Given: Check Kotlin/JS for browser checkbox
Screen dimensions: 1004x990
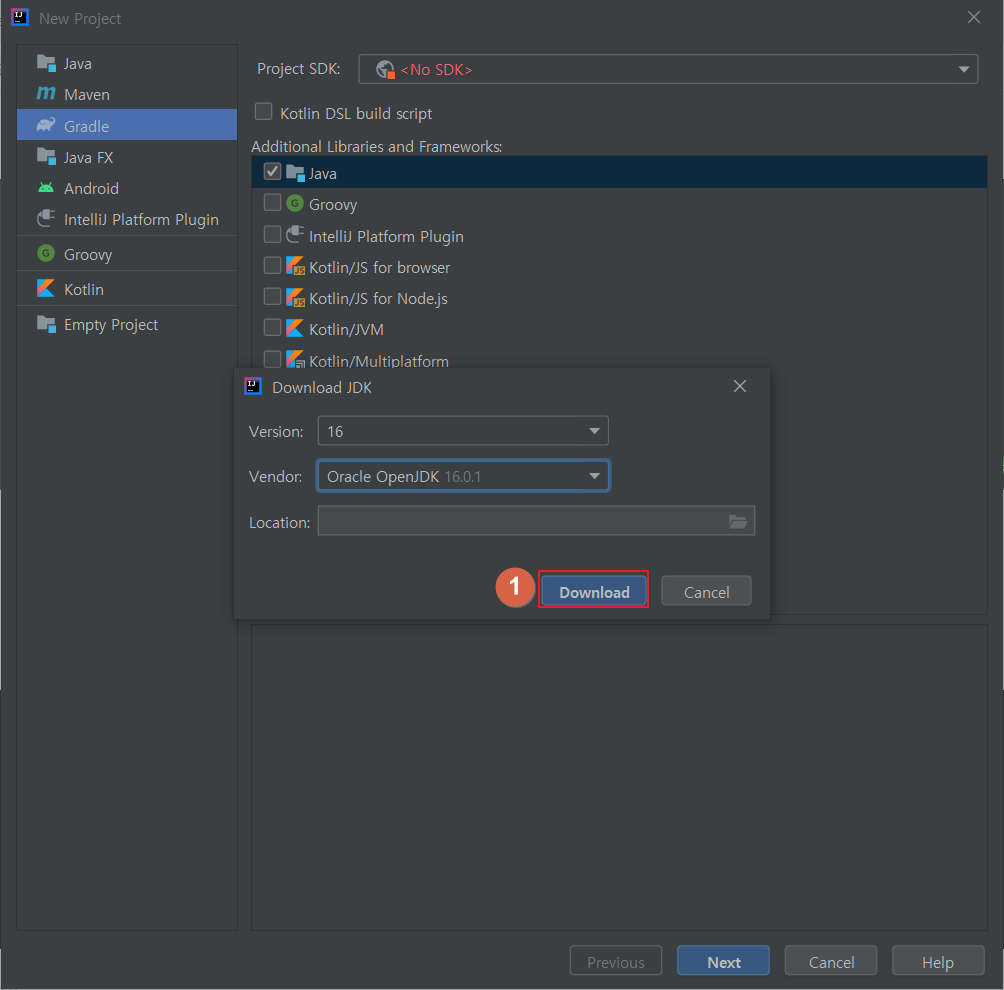Looking at the screenshot, I should click(272, 265).
